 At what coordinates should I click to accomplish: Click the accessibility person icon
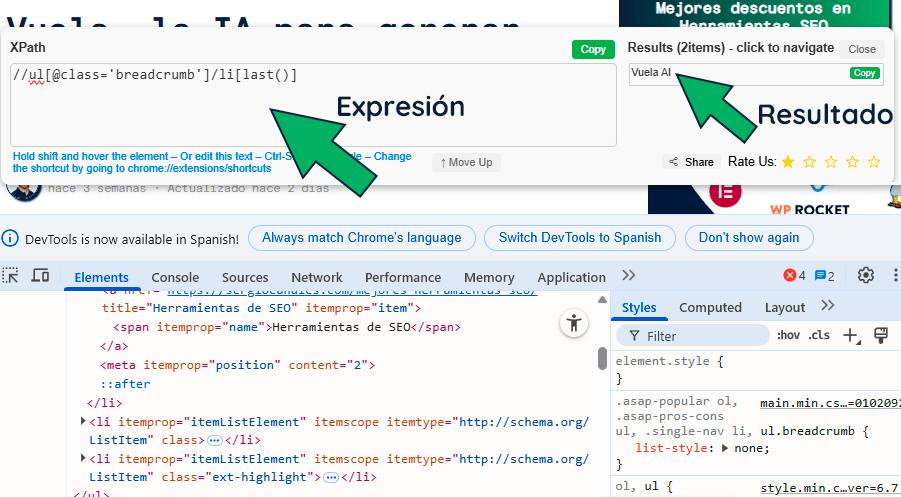[573, 323]
